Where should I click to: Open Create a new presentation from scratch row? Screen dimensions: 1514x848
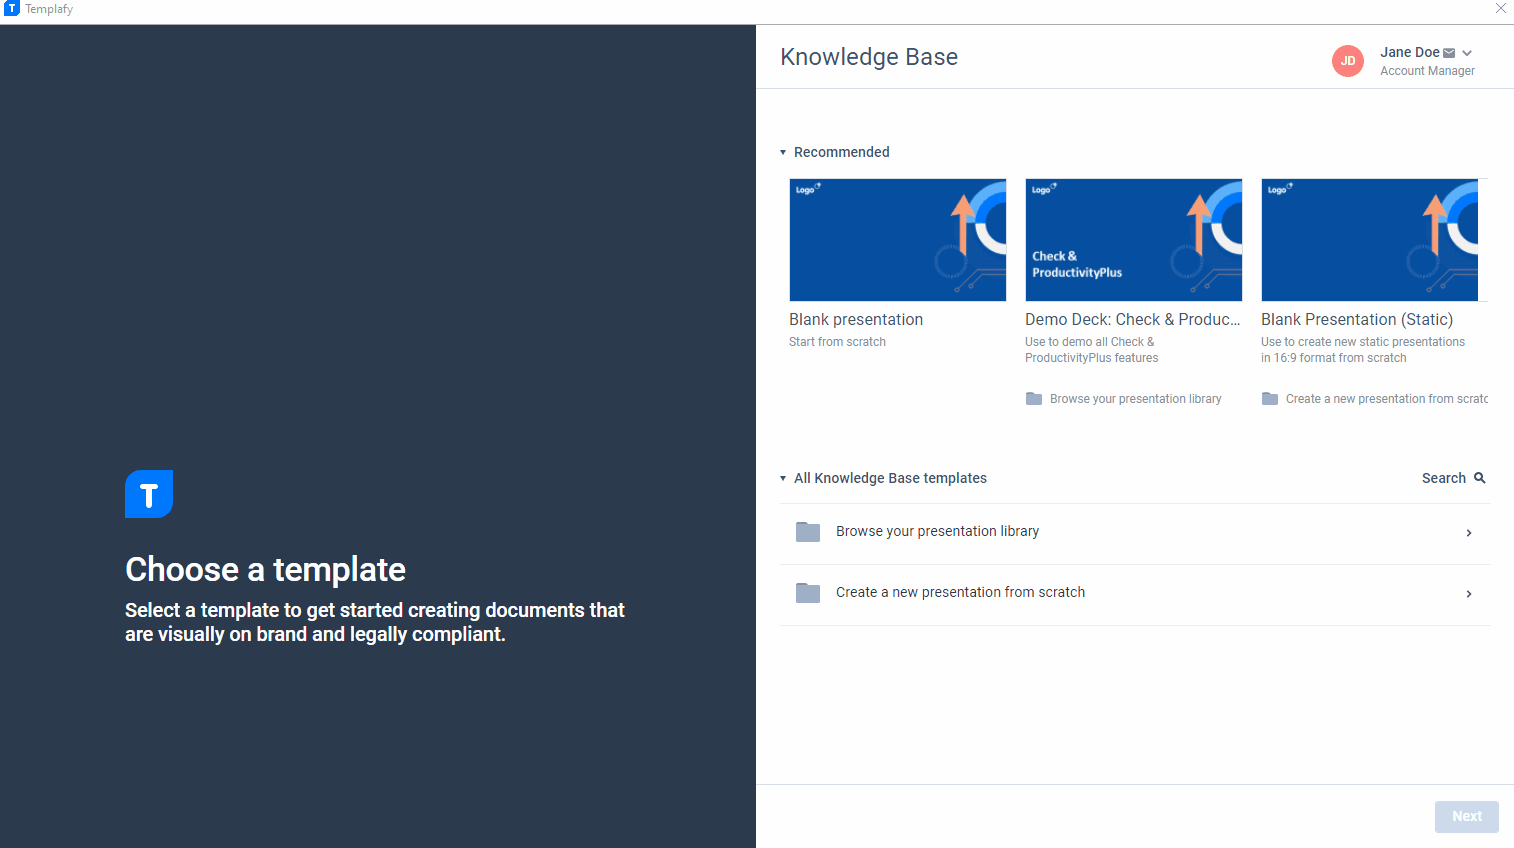point(1135,594)
